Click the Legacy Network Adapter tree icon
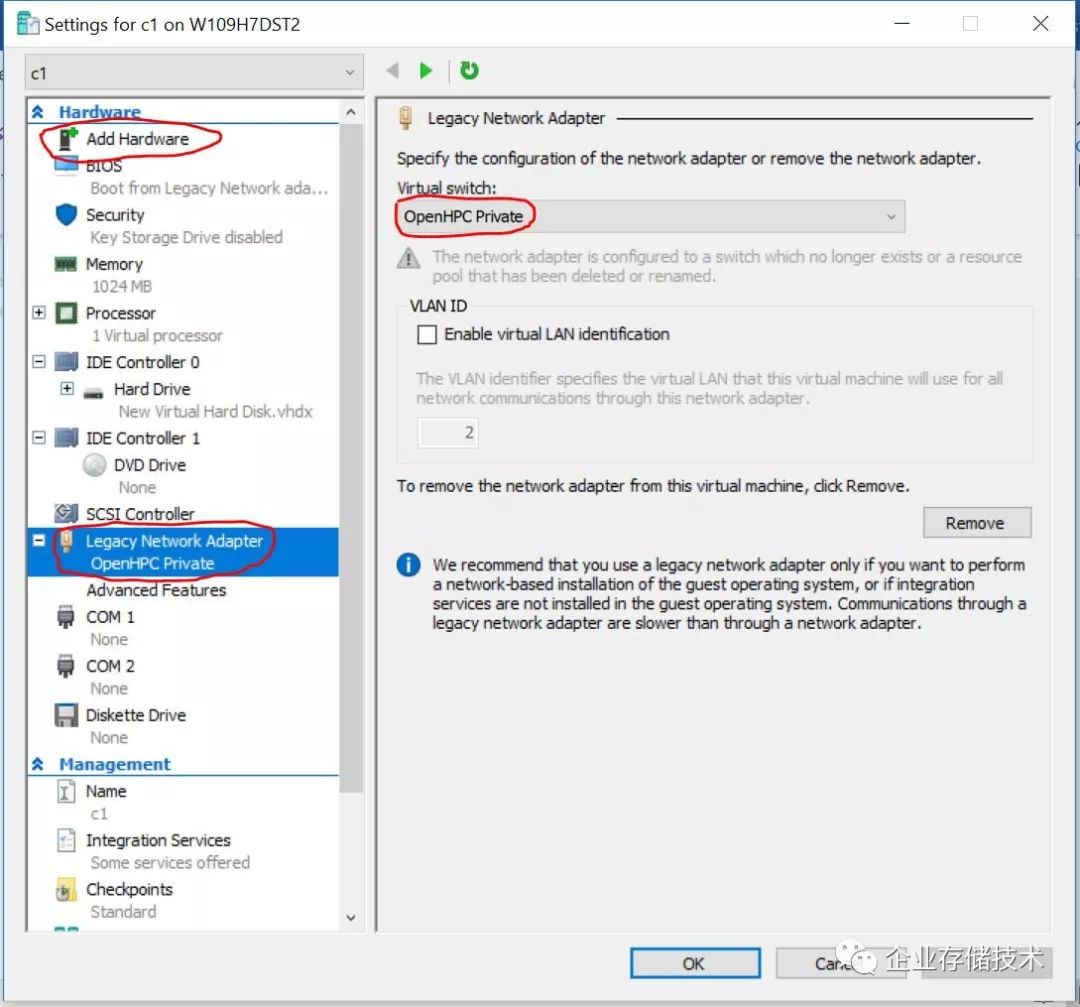Screen dimensions: 1080x1007 pos(66,541)
